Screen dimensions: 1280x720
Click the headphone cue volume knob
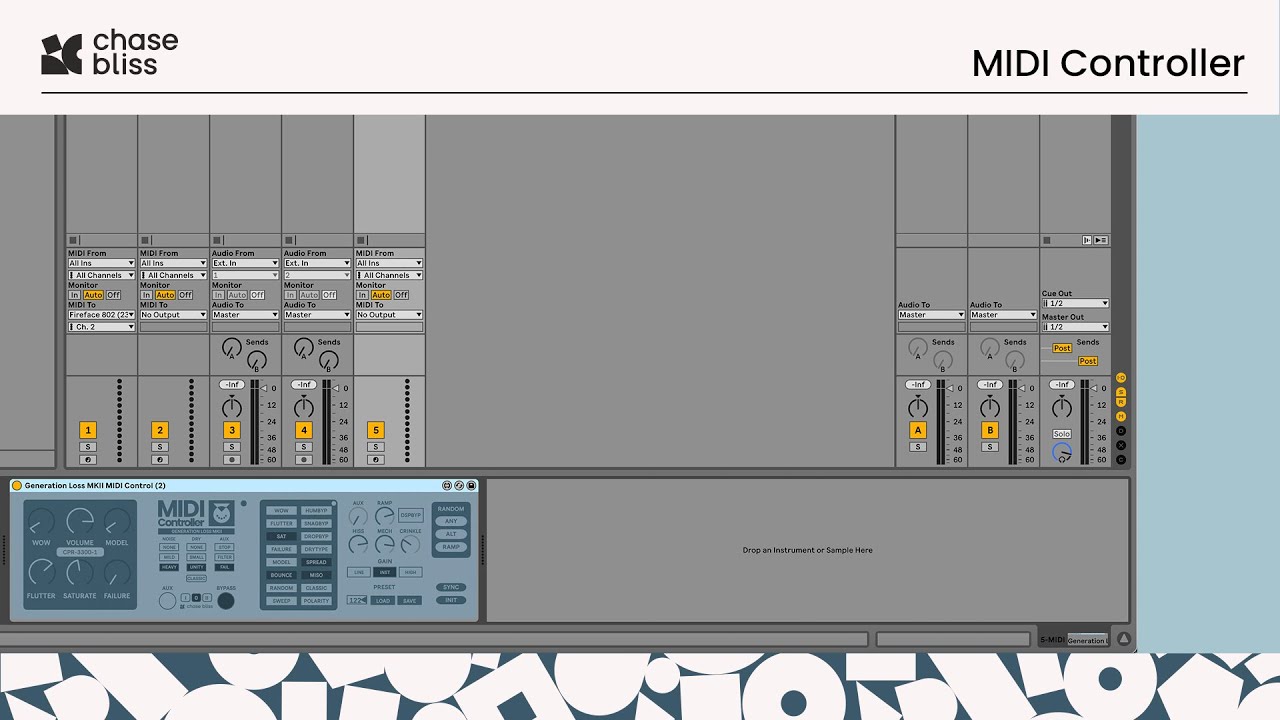(1062, 453)
